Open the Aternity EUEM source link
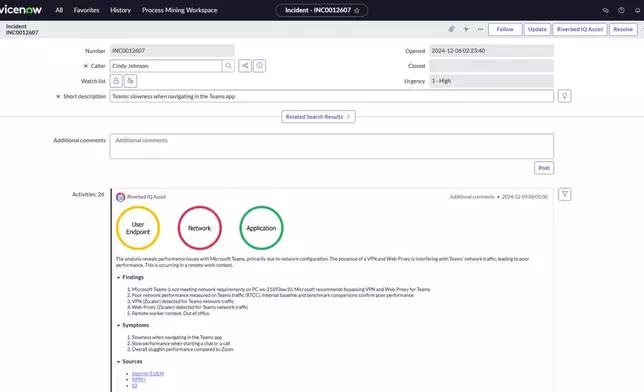 (x=148, y=374)
